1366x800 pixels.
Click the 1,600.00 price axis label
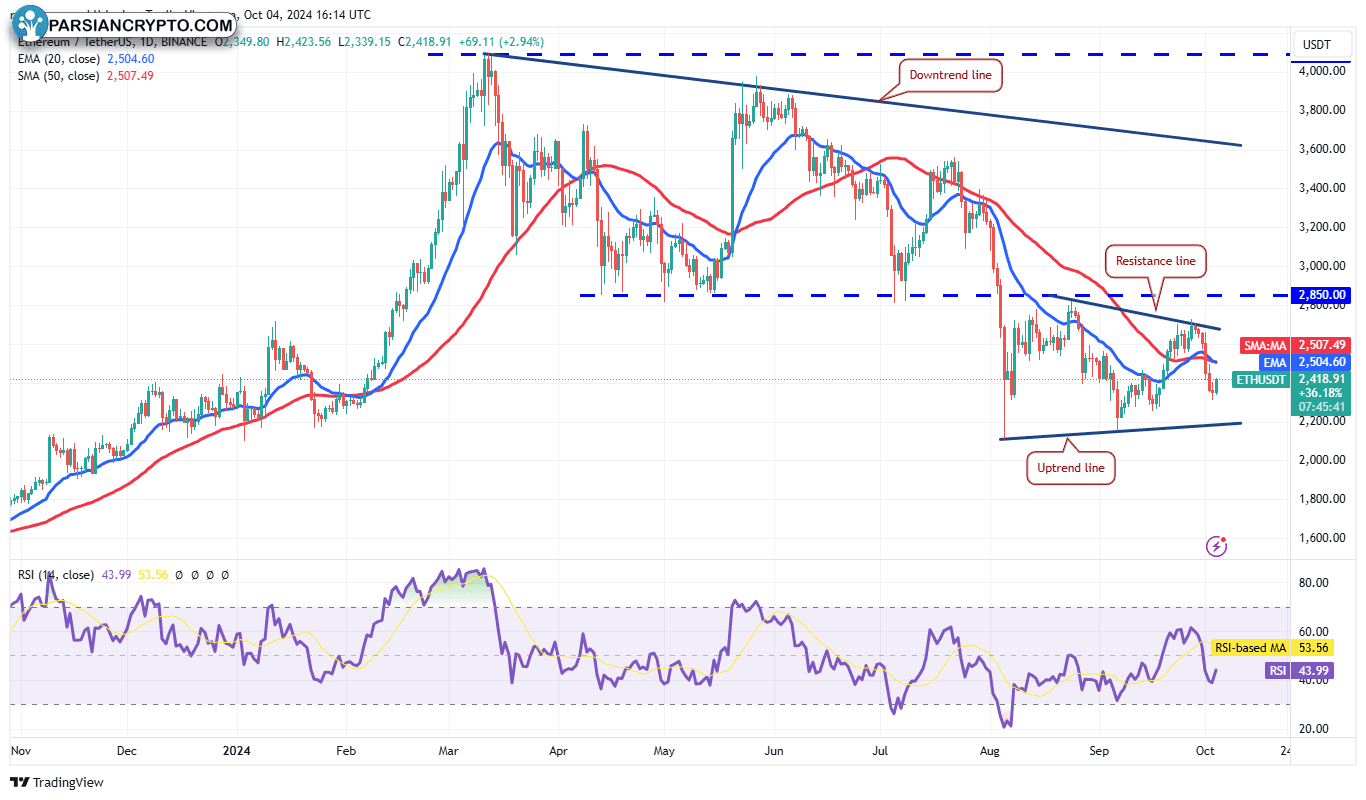point(1321,538)
